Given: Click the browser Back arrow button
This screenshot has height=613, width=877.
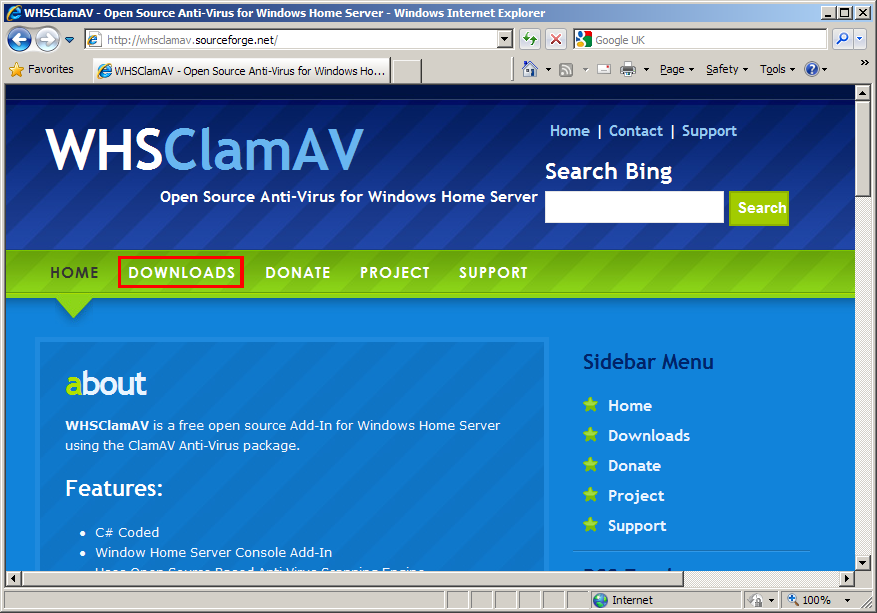Looking at the screenshot, I should pyautogui.click(x=19, y=40).
